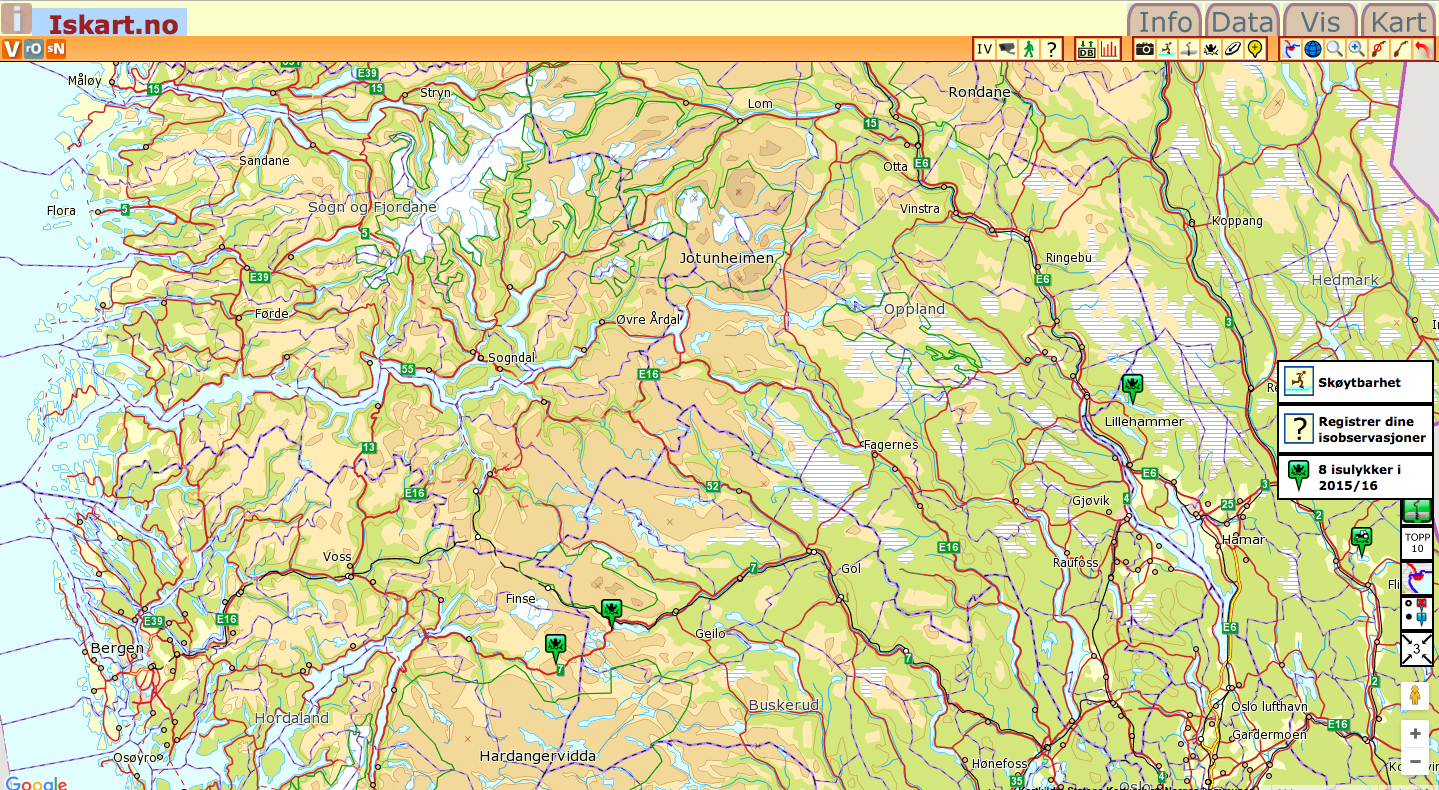Open the globe icon in the toolbar

(1313, 49)
